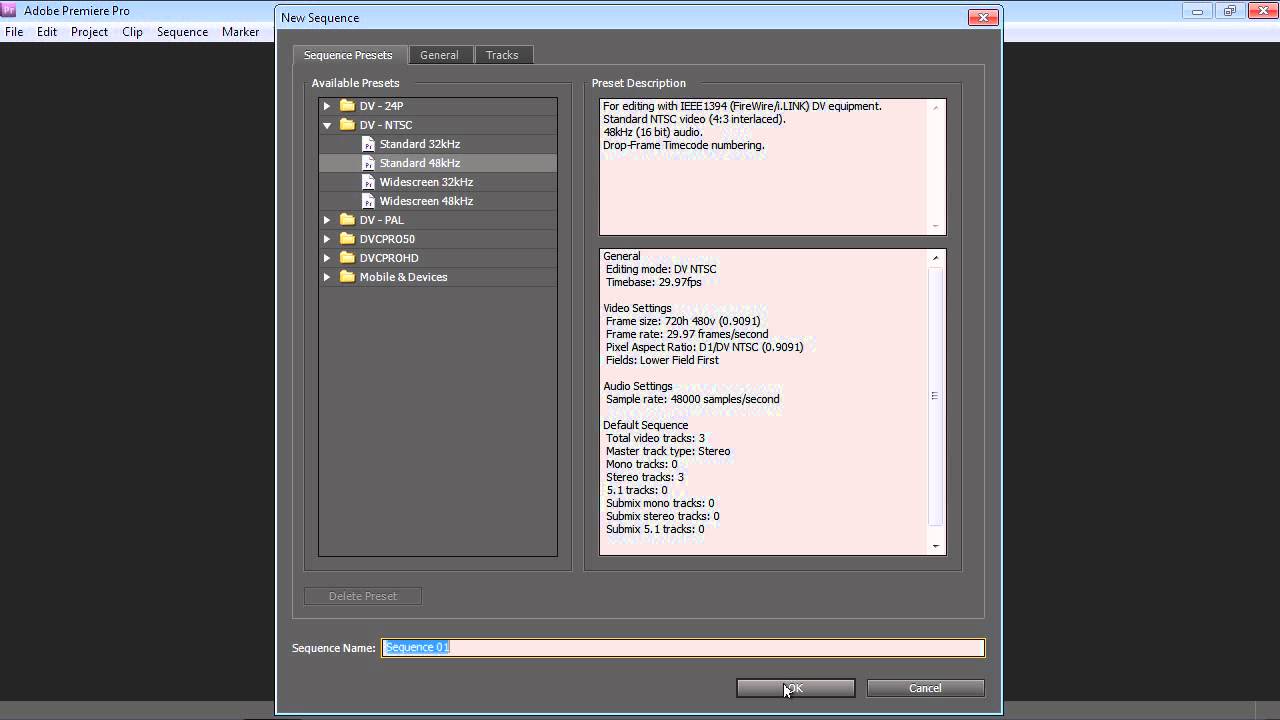Close the New Sequence dialog

(x=984, y=17)
